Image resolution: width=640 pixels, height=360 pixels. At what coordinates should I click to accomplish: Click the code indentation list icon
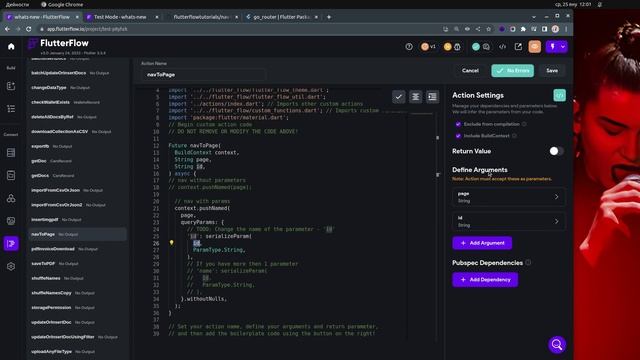[x=432, y=97]
